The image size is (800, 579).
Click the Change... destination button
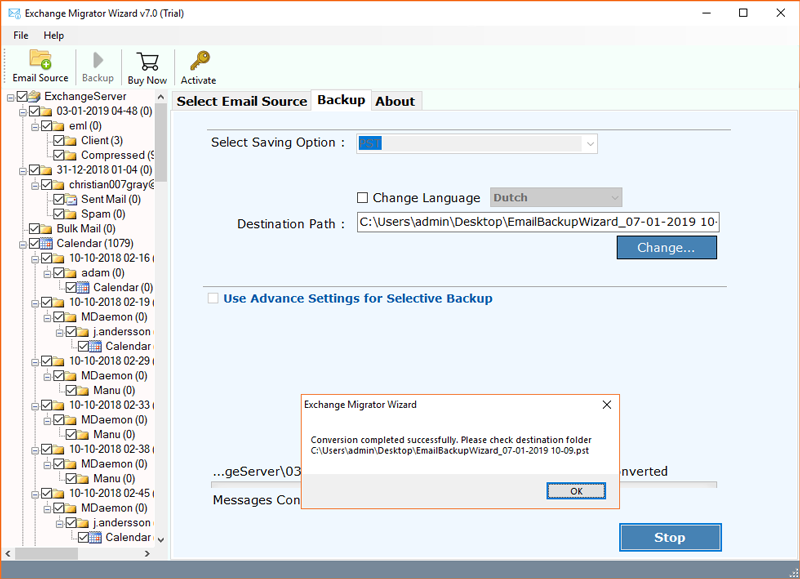click(666, 247)
